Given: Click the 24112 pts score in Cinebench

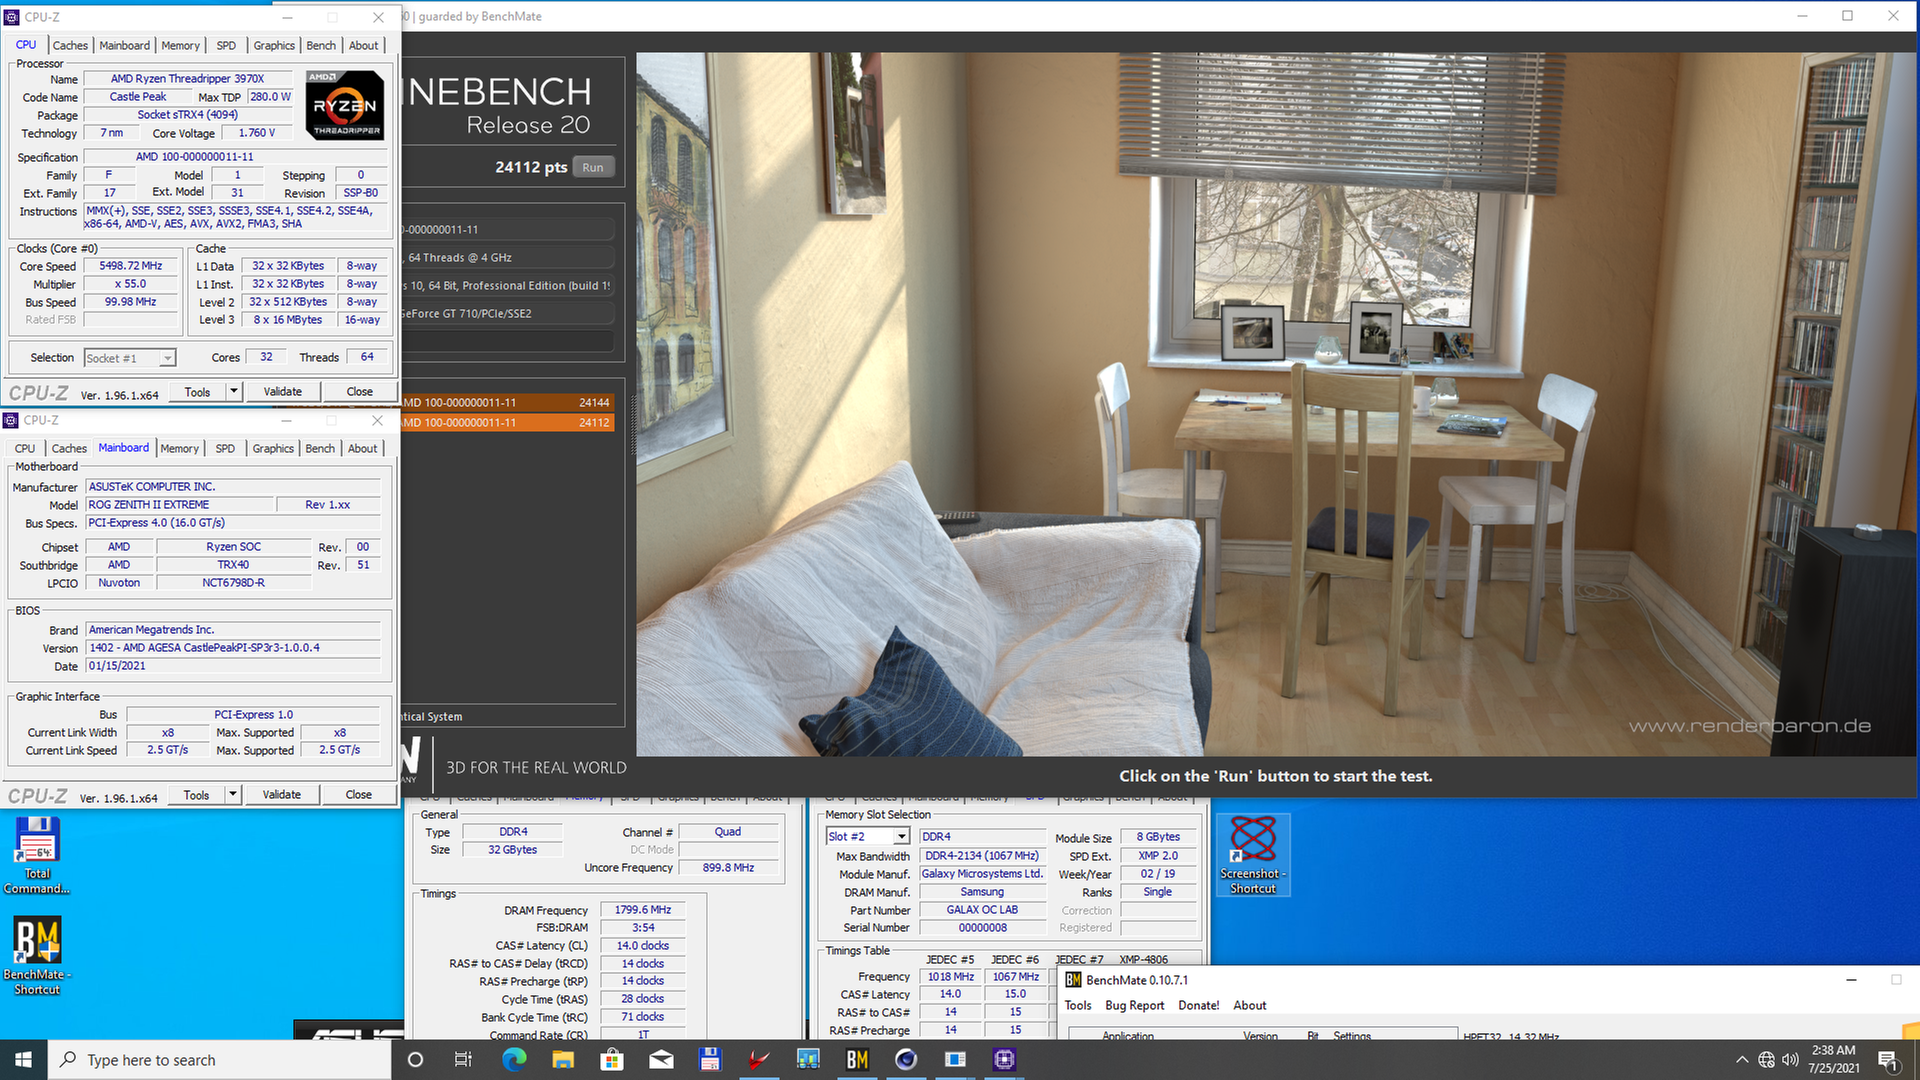Looking at the screenshot, I should click(x=531, y=168).
